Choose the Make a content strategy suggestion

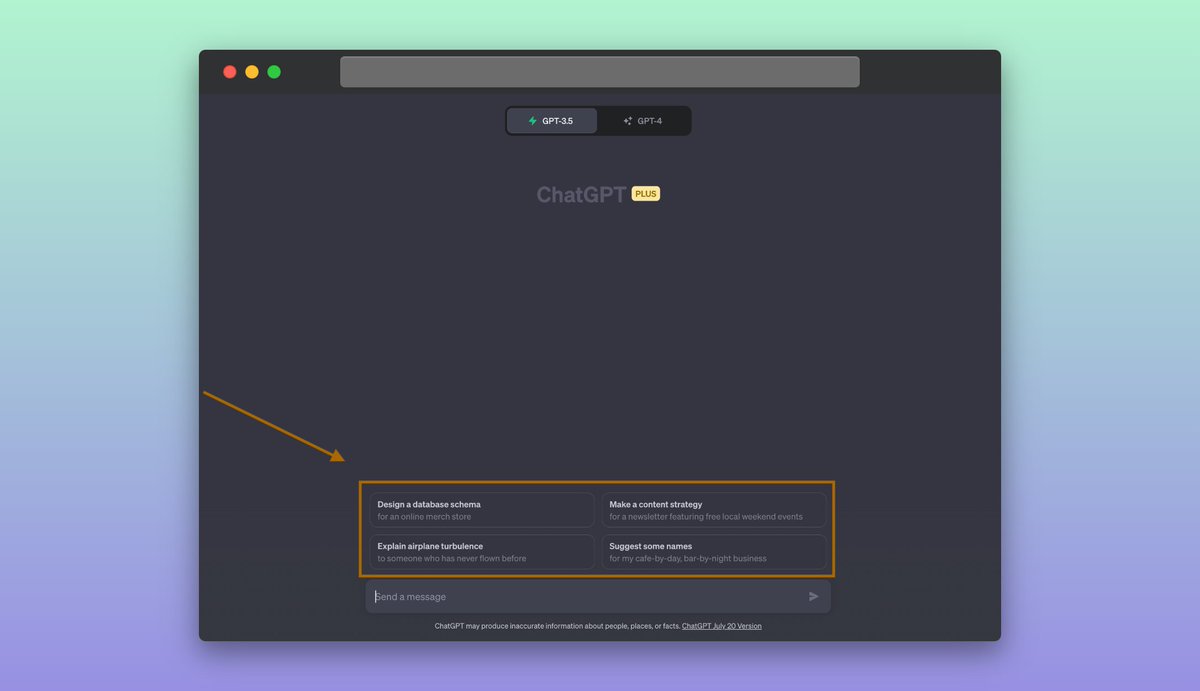pos(714,510)
